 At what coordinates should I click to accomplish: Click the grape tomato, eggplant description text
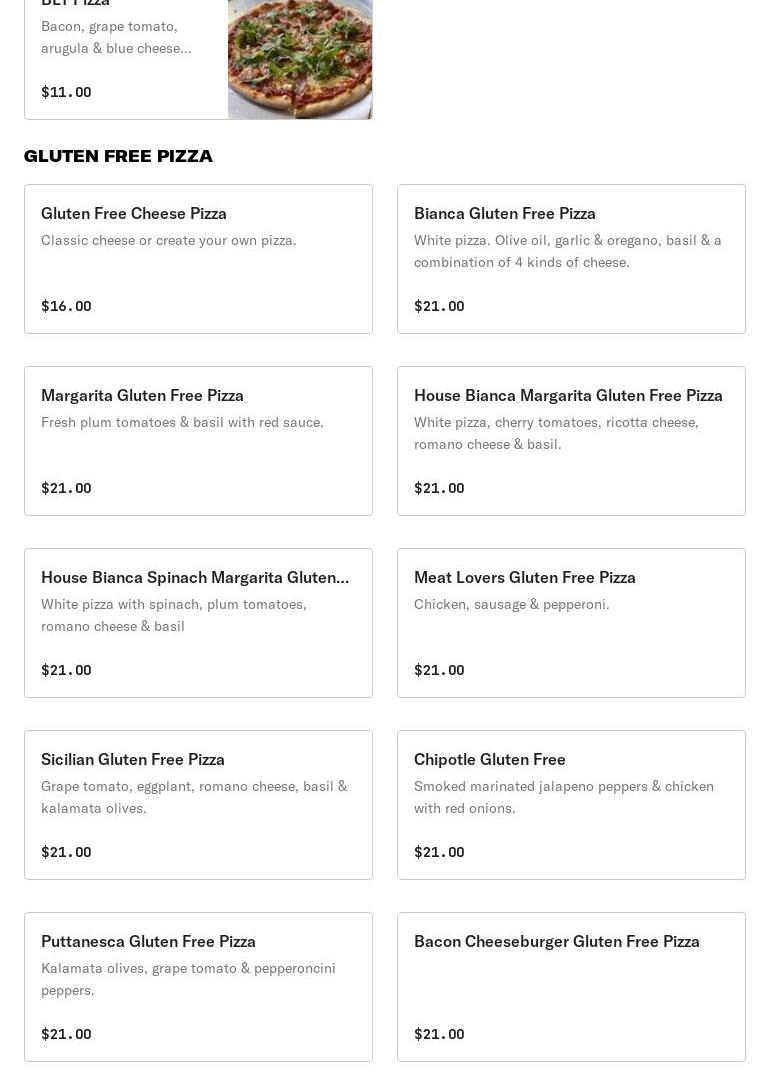[194, 797]
